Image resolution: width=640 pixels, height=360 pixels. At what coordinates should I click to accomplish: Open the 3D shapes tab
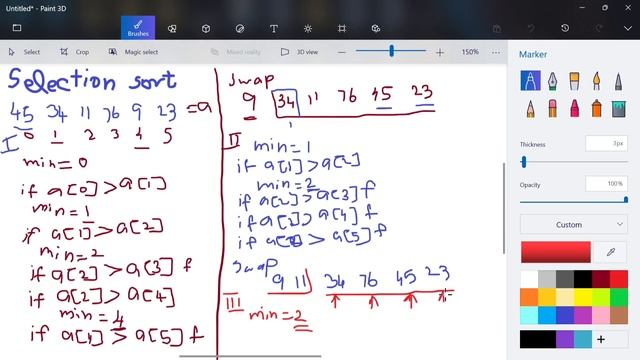click(206, 28)
